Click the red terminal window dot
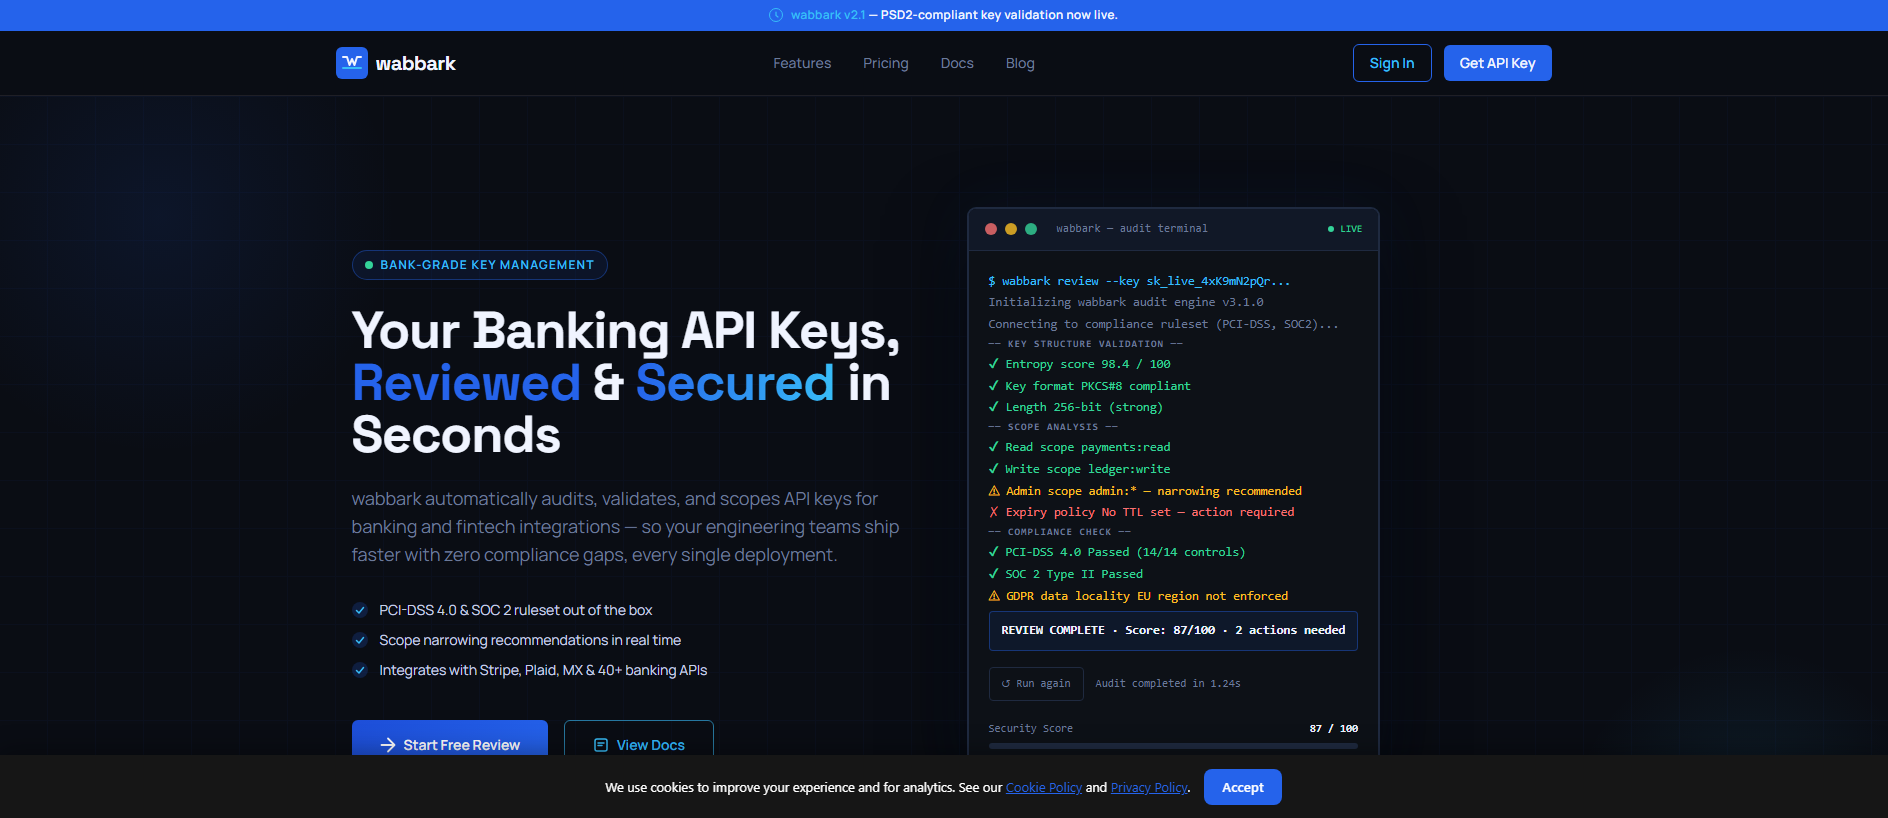The height and width of the screenshot is (818, 1888). click(x=991, y=229)
